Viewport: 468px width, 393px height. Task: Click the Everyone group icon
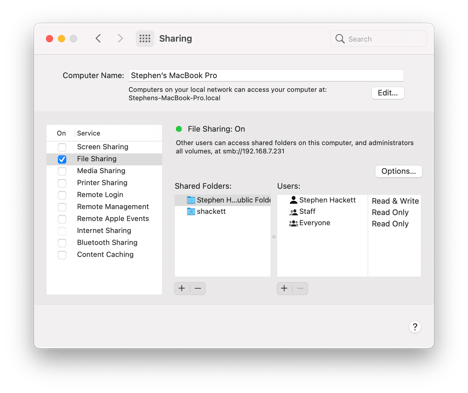pos(293,223)
